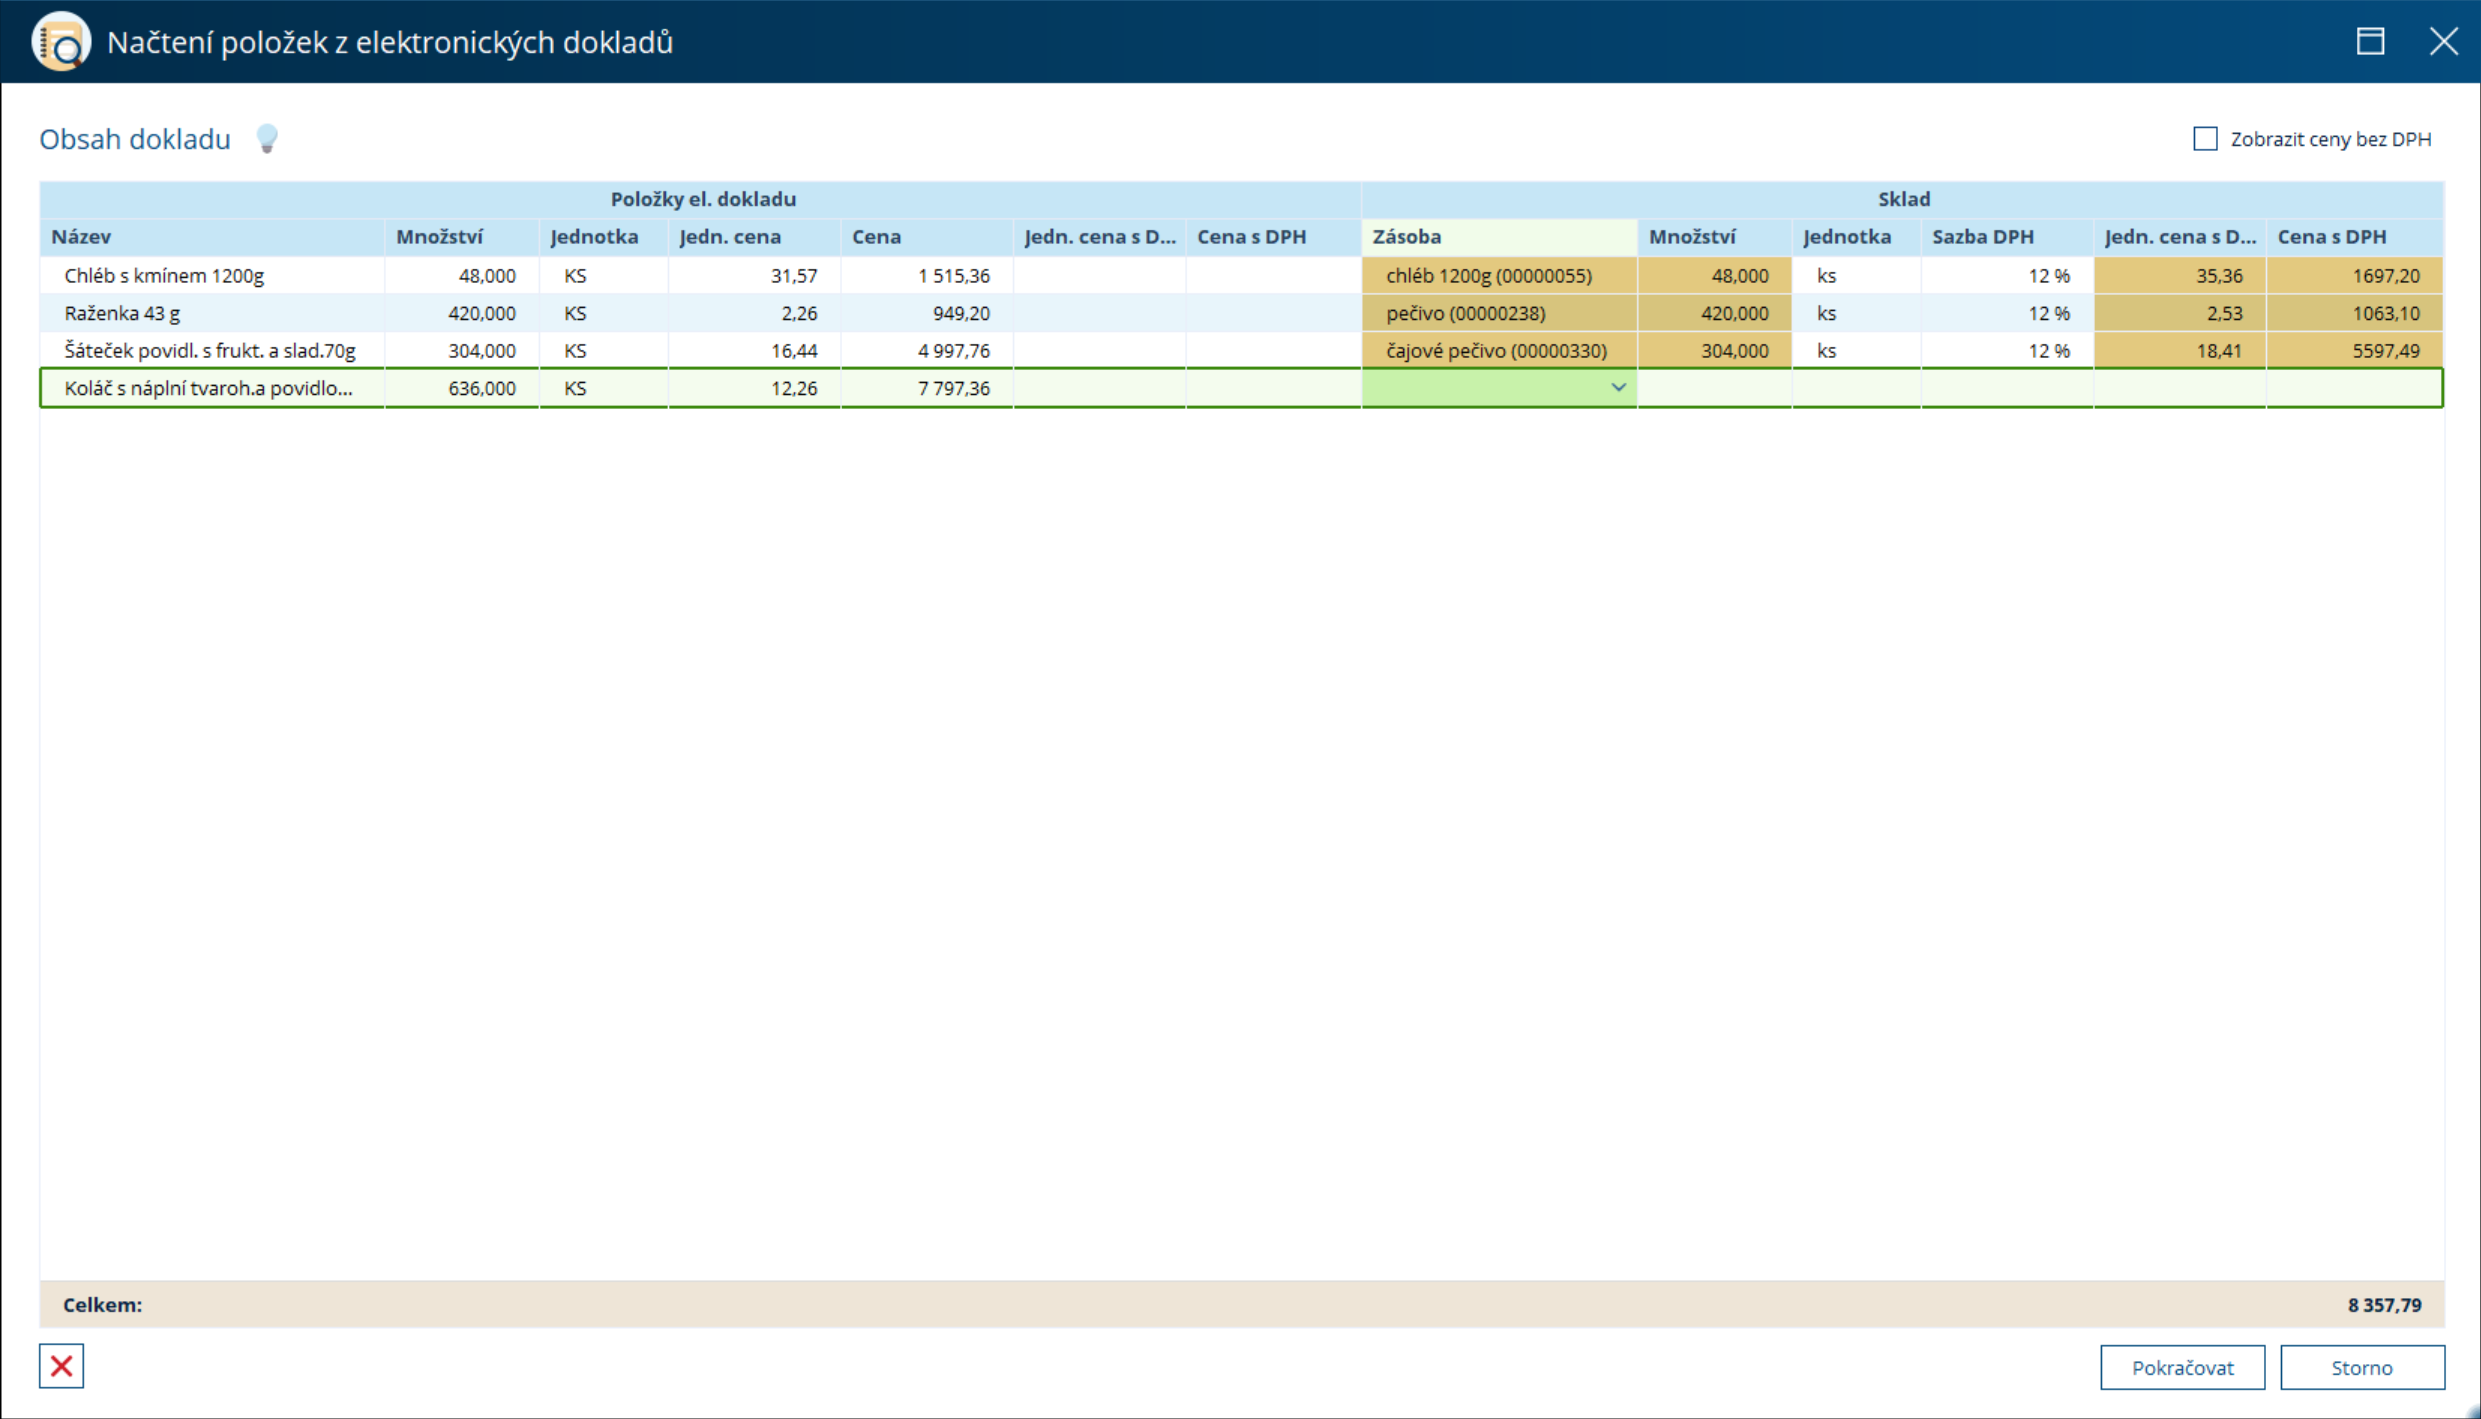This screenshot has width=2481, height=1419.
Task: Sort by the Název column header
Action: [x=82, y=237]
